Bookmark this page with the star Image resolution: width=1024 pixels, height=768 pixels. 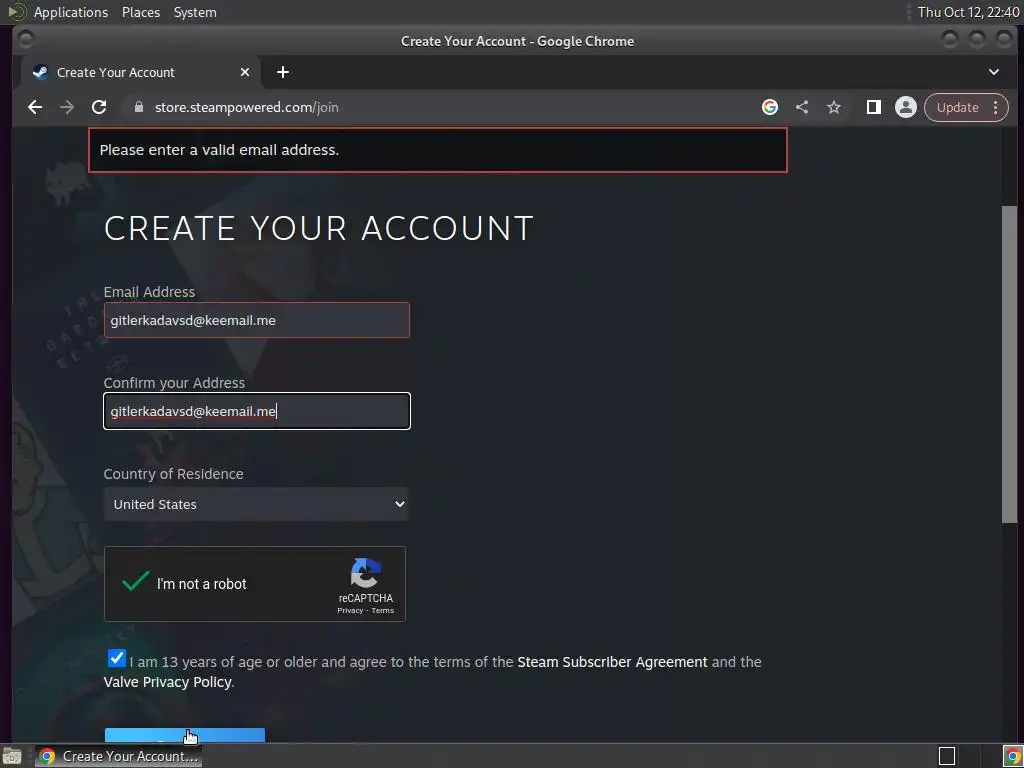click(834, 107)
